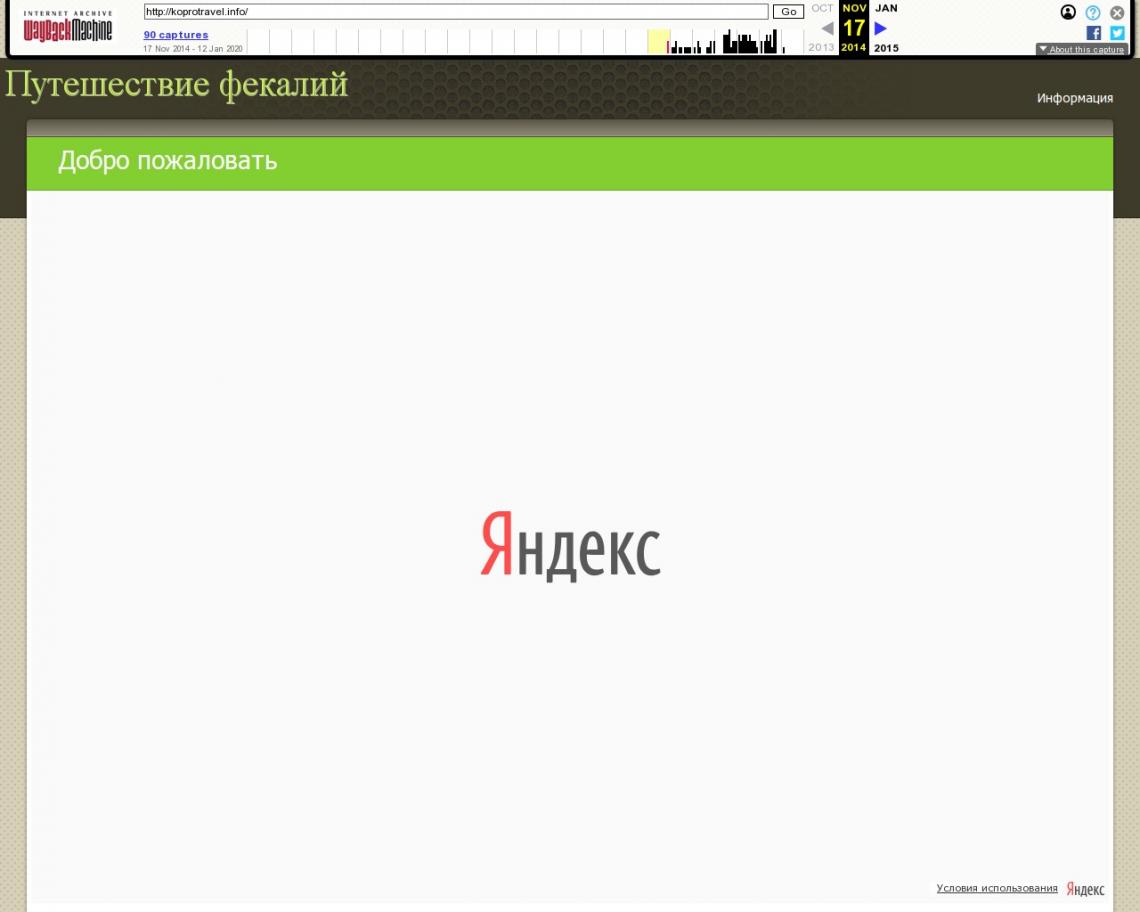The width and height of the screenshot is (1140, 912).
Task: Click the large Яндекс logo in the page center
Action: pyautogui.click(x=571, y=545)
